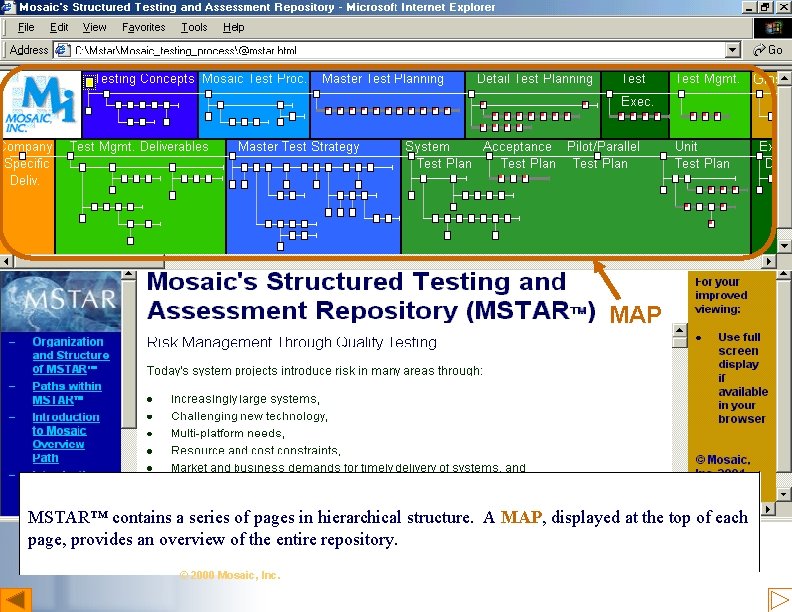Click root node of Master Test Planning tree
This screenshot has height=612, width=792.
pyautogui.click(x=317, y=94)
